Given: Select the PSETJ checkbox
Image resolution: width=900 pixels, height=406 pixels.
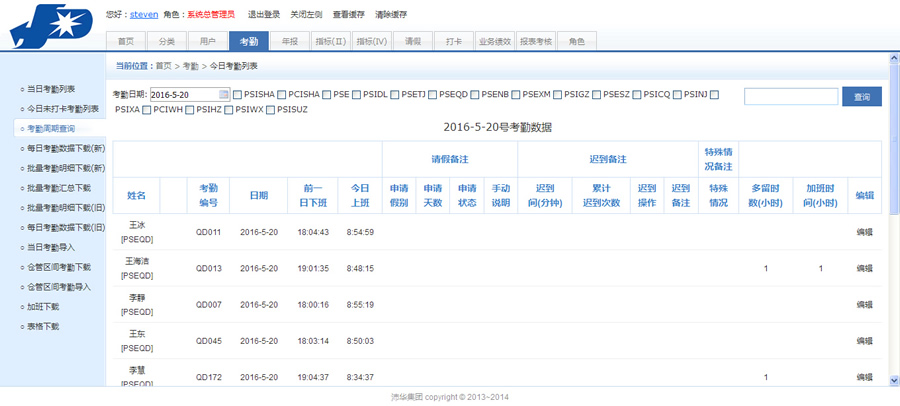Looking at the screenshot, I should coord(394,95).
